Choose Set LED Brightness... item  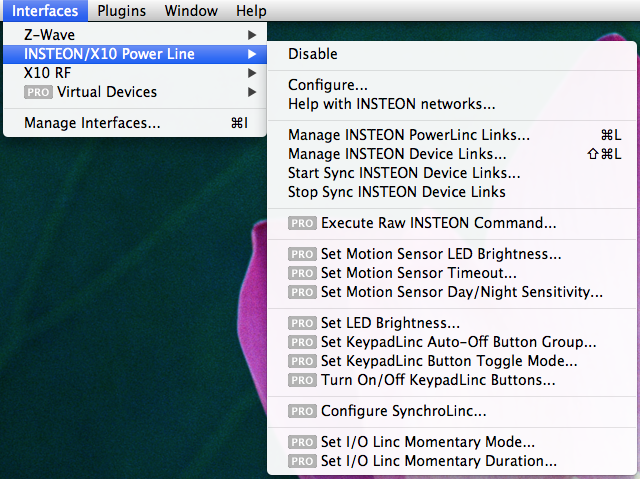click(x=452, y=323)
